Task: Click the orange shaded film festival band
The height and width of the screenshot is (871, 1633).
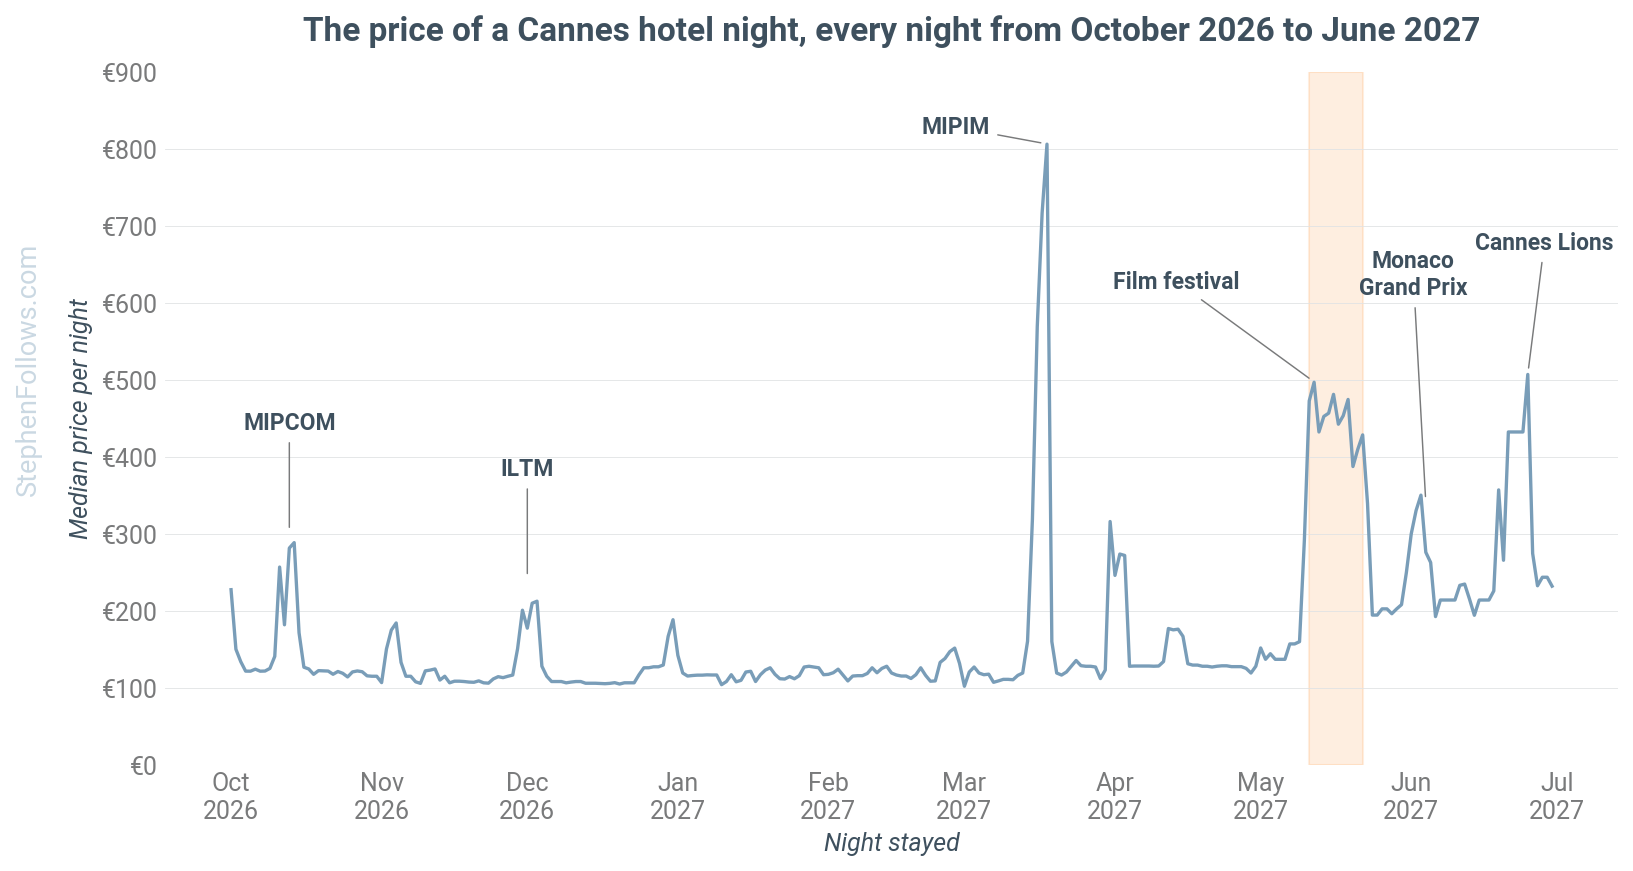Action: (1336, 418)
